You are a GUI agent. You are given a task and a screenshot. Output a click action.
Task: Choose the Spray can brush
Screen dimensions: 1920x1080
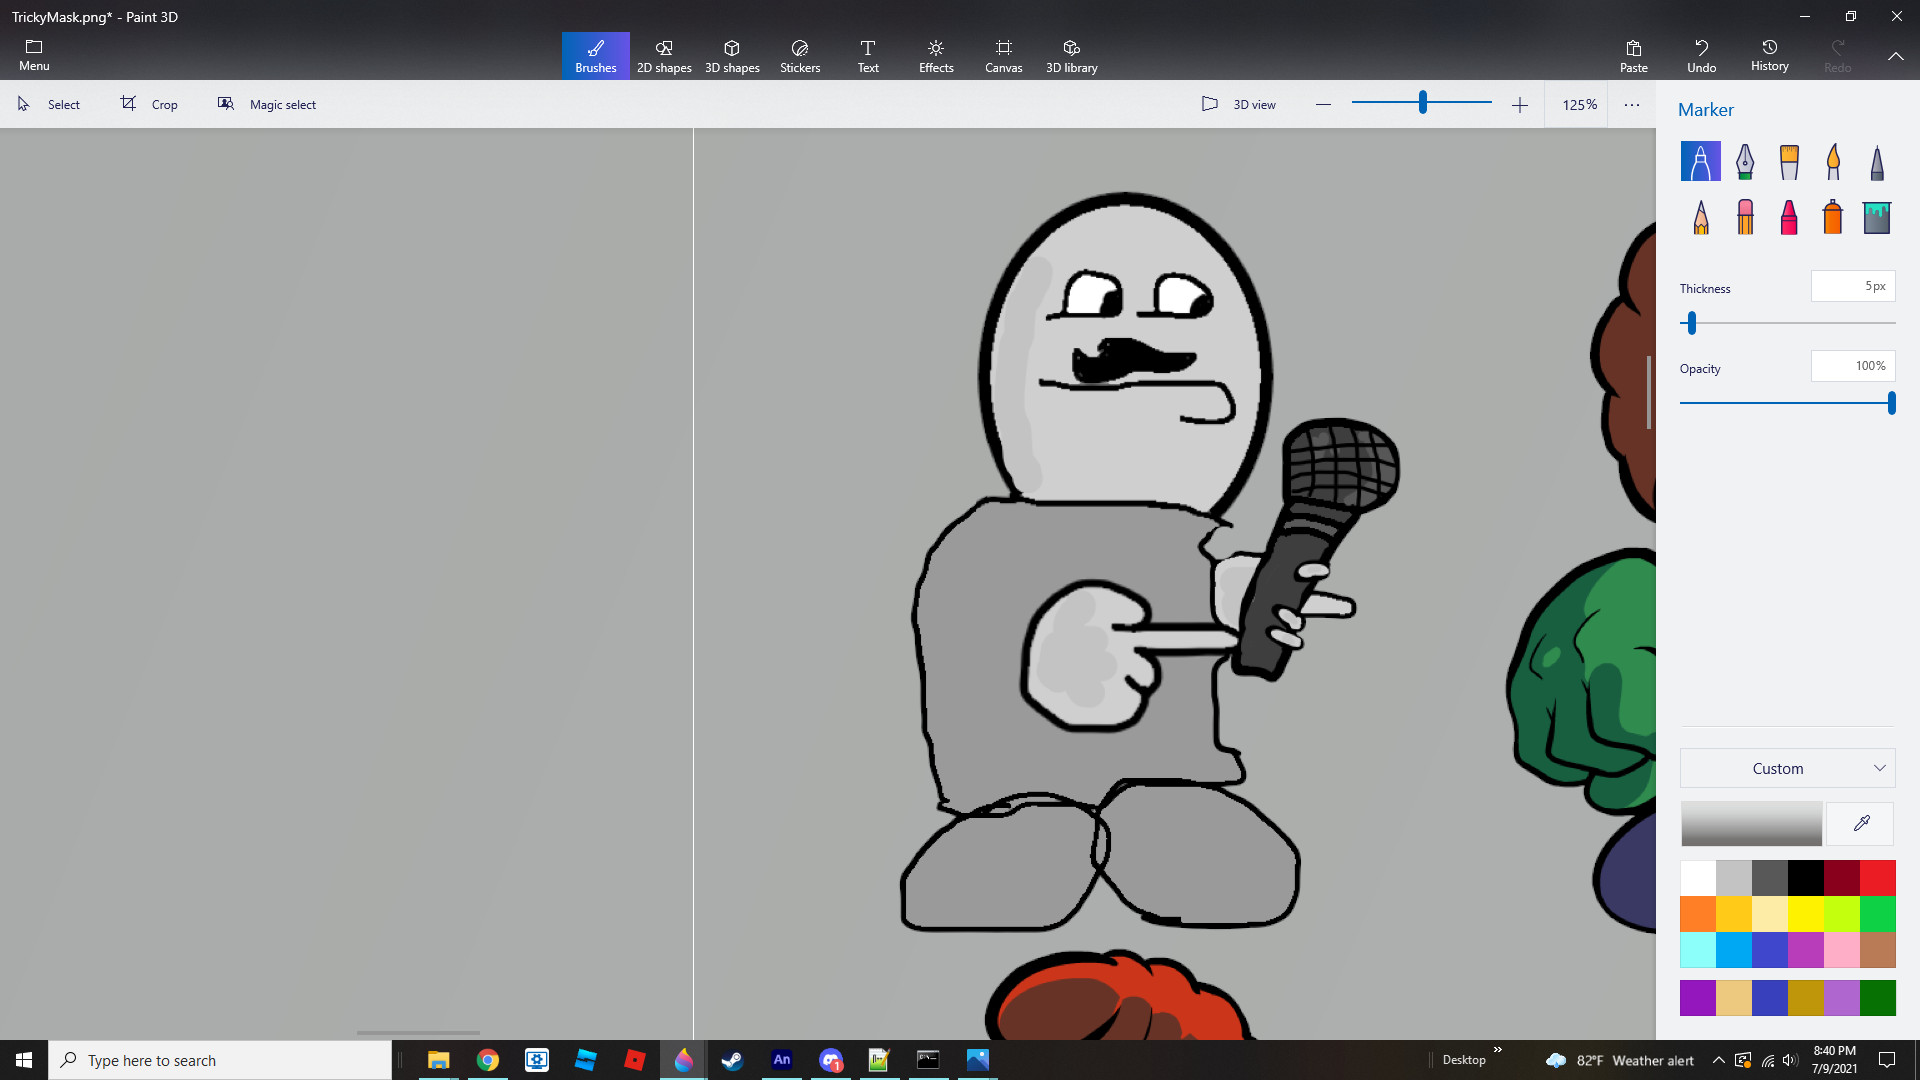1833,217
